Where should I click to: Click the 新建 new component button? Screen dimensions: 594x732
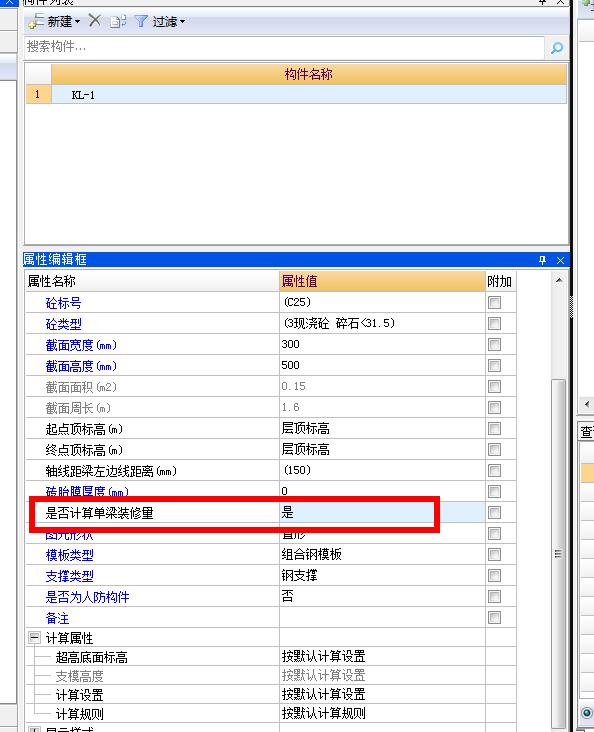pos(54,21)
